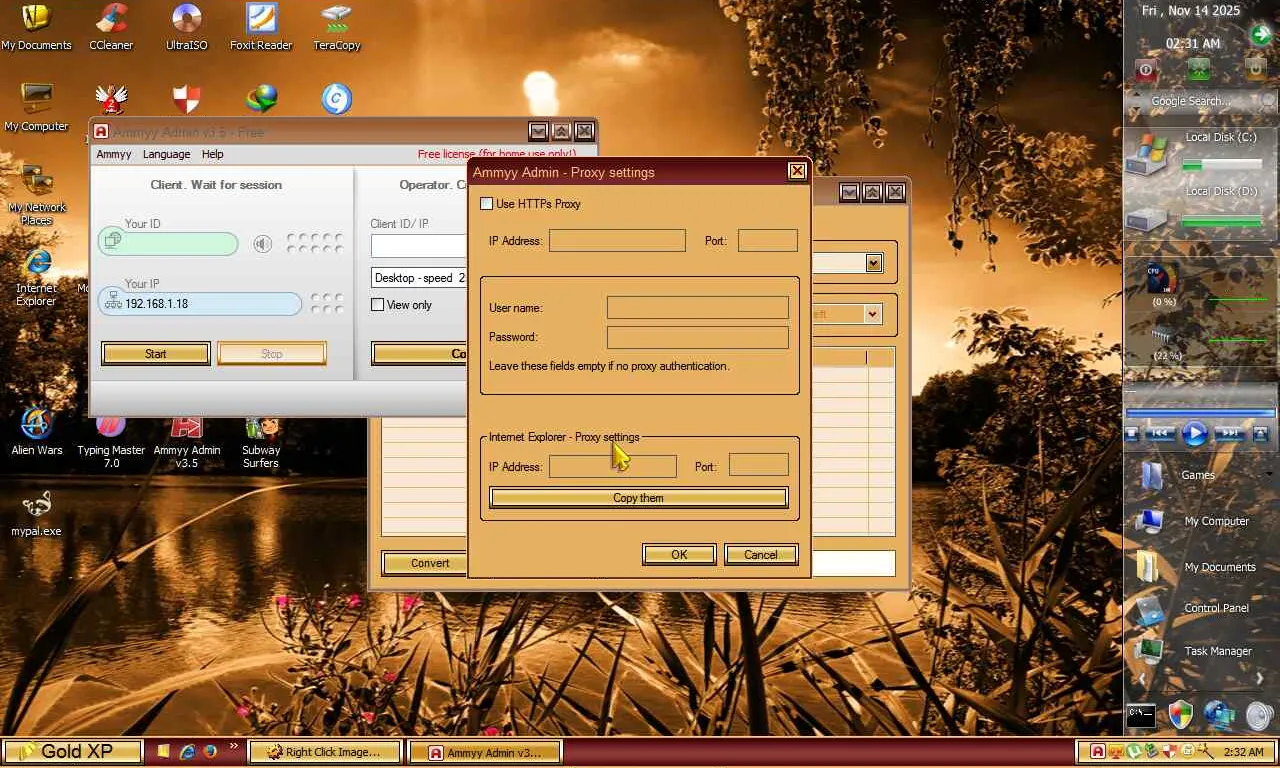This screenshot has height=768, width=1280.
Task: Click the proxy Port field
Action: (x=768, y=240)
